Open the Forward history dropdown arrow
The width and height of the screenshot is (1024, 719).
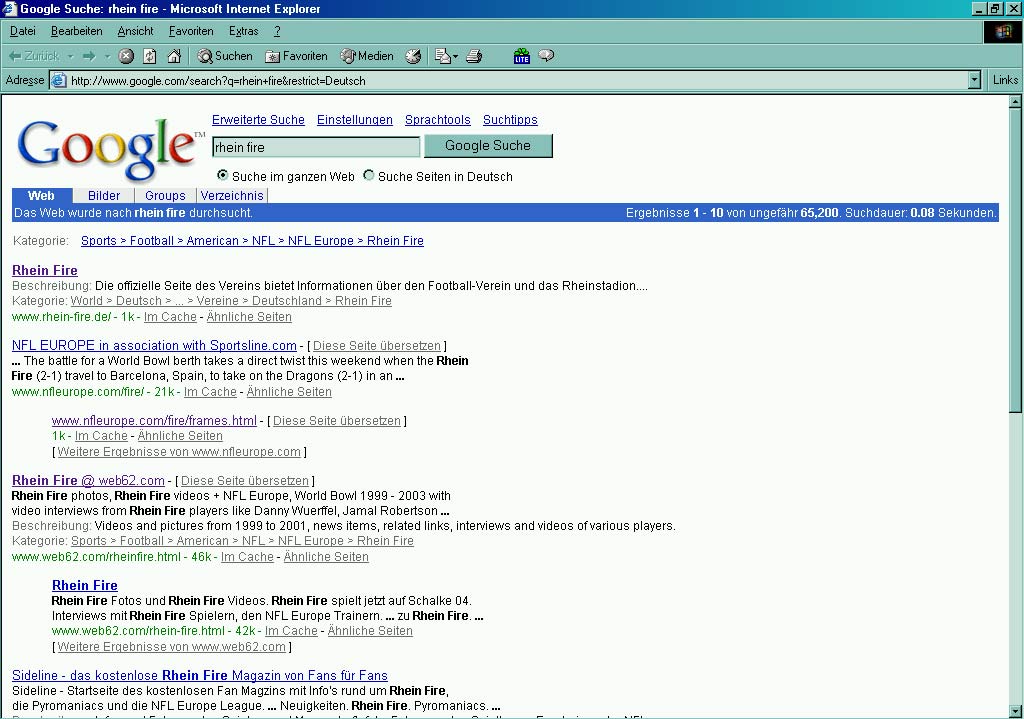click(108, 56)
